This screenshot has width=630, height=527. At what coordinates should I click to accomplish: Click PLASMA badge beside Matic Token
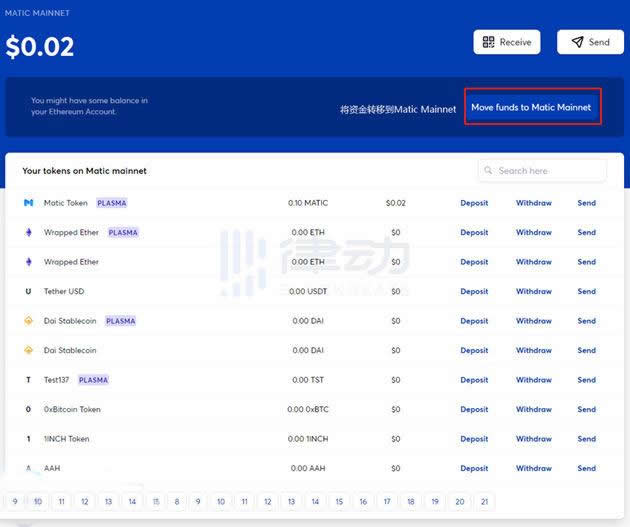pos(112,203)
